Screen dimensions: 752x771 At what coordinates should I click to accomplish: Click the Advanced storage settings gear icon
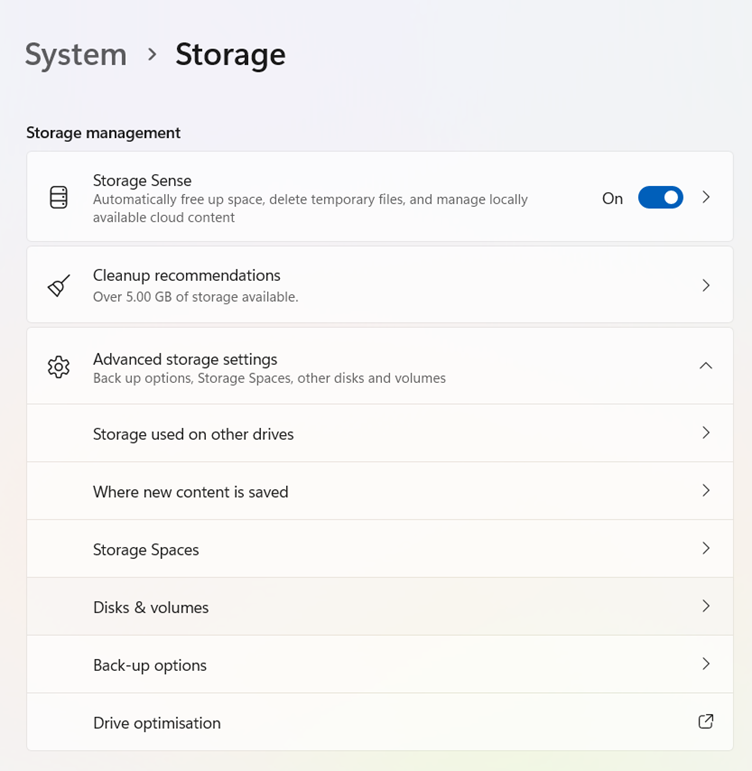point(59,367)
